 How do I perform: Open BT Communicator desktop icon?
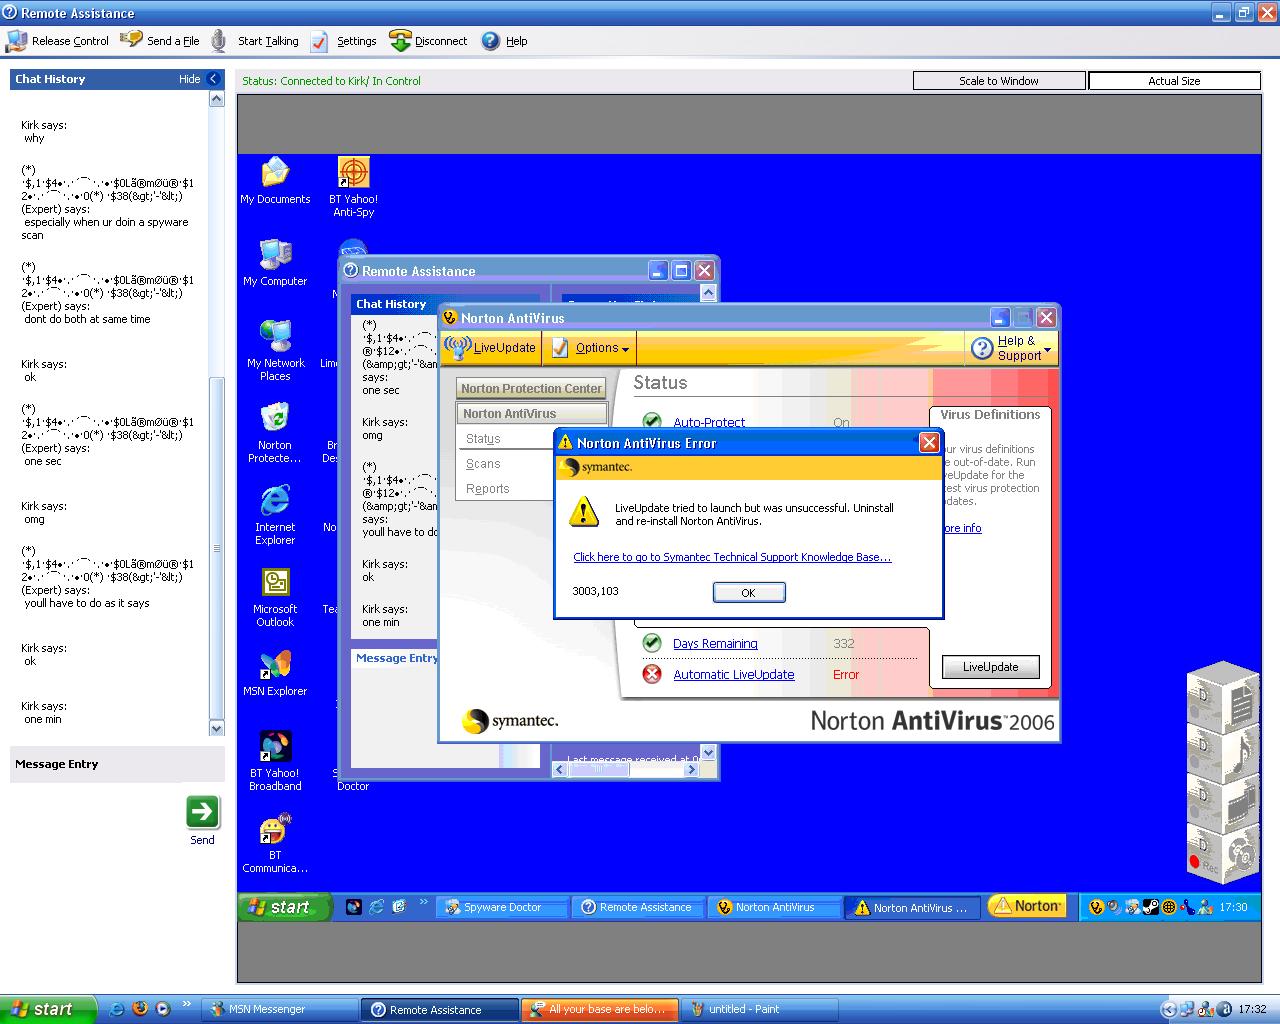point(275,843)
